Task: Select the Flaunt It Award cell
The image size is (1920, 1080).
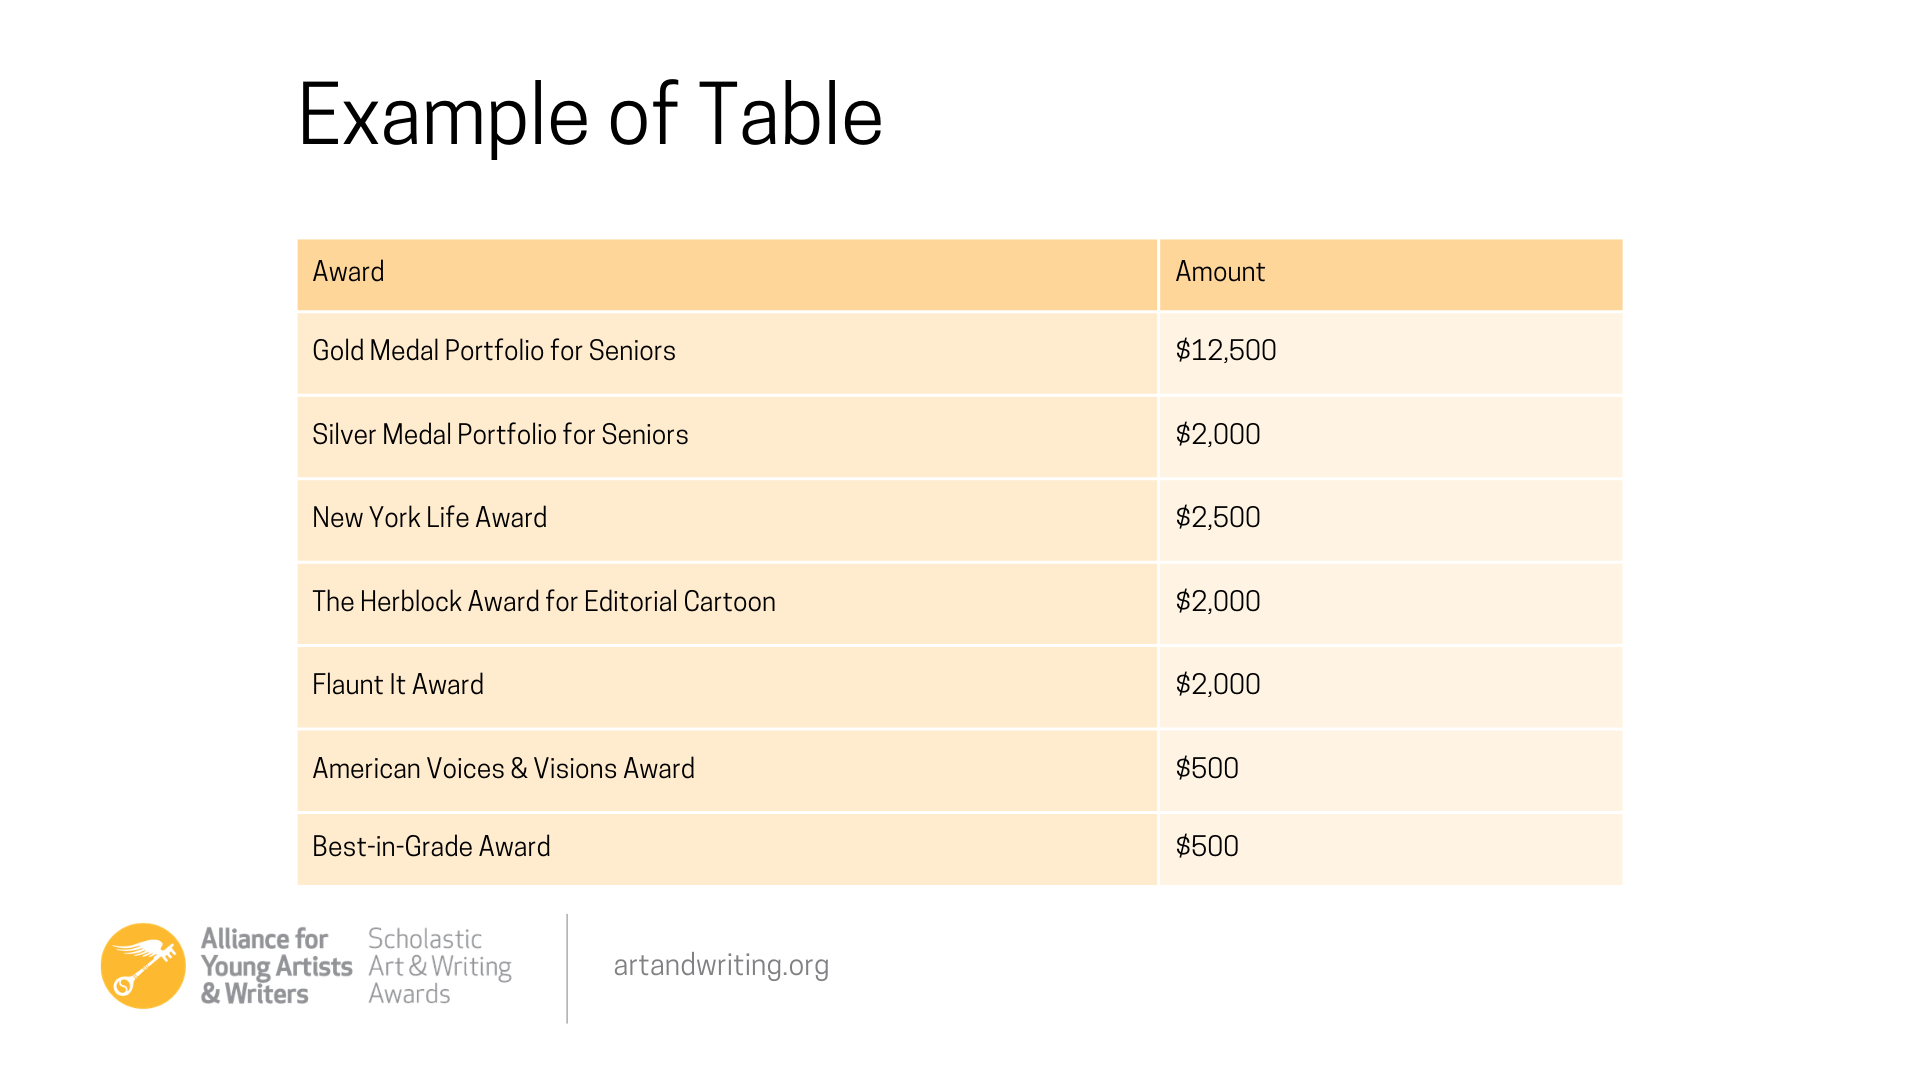Action: (x=398, y=685)
